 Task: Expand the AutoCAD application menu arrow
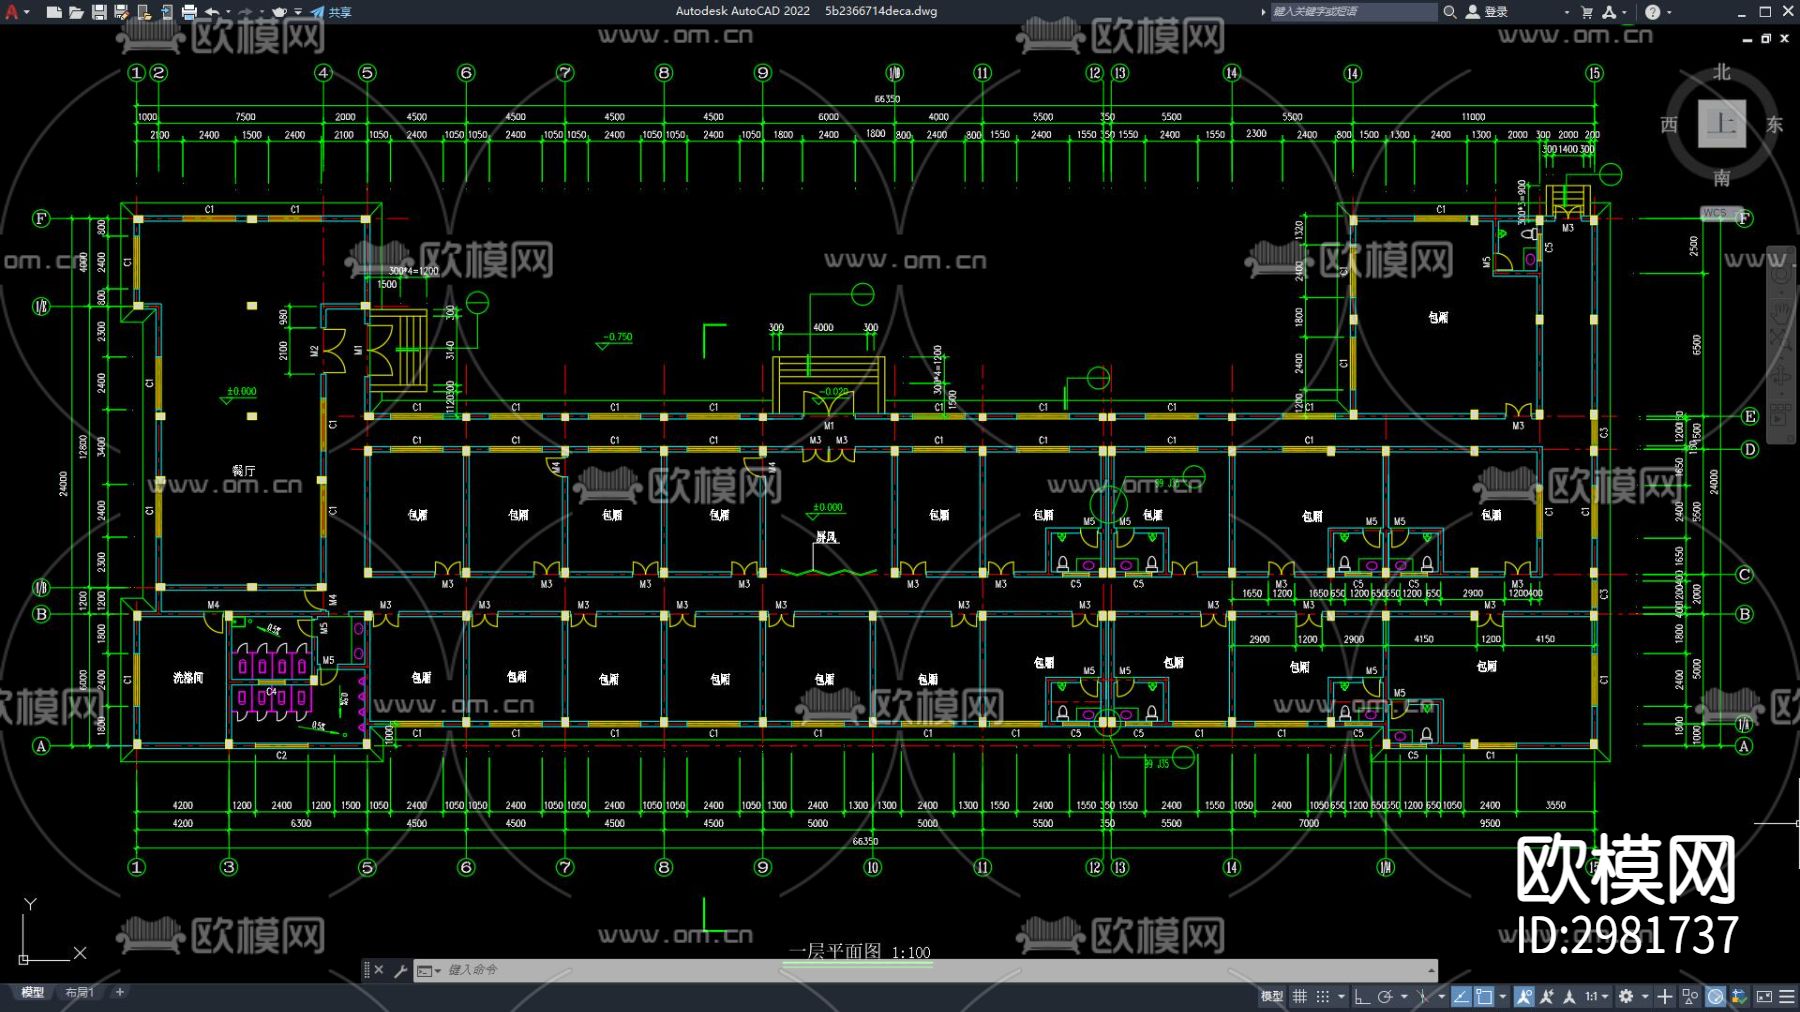click(x=26, y=12)
